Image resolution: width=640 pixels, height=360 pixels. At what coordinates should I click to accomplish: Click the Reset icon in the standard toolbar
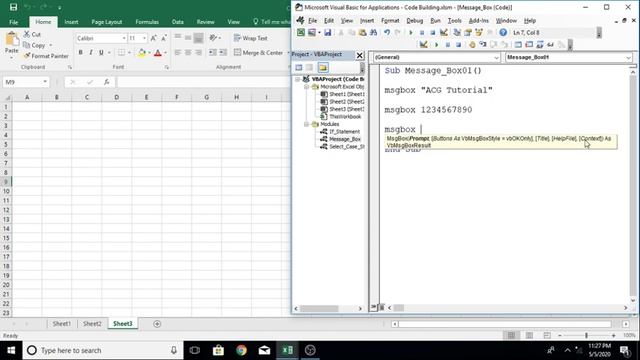coord(432,32)
